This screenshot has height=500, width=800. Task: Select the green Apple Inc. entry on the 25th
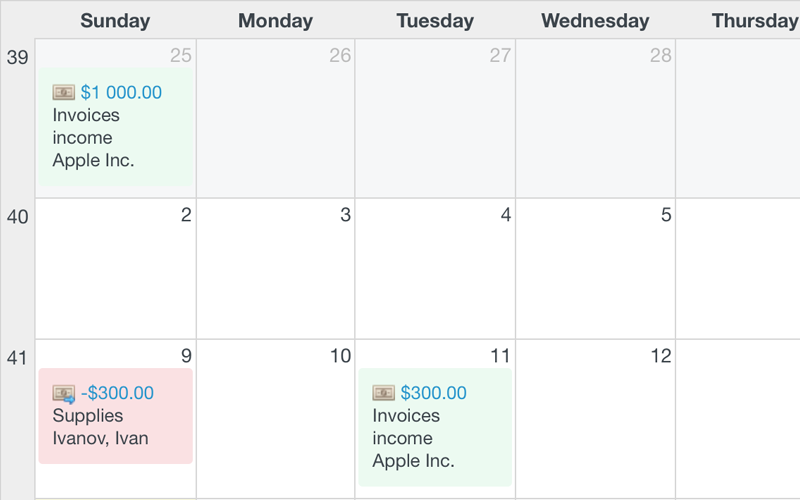pyautogui.click(x=116, y=127)
